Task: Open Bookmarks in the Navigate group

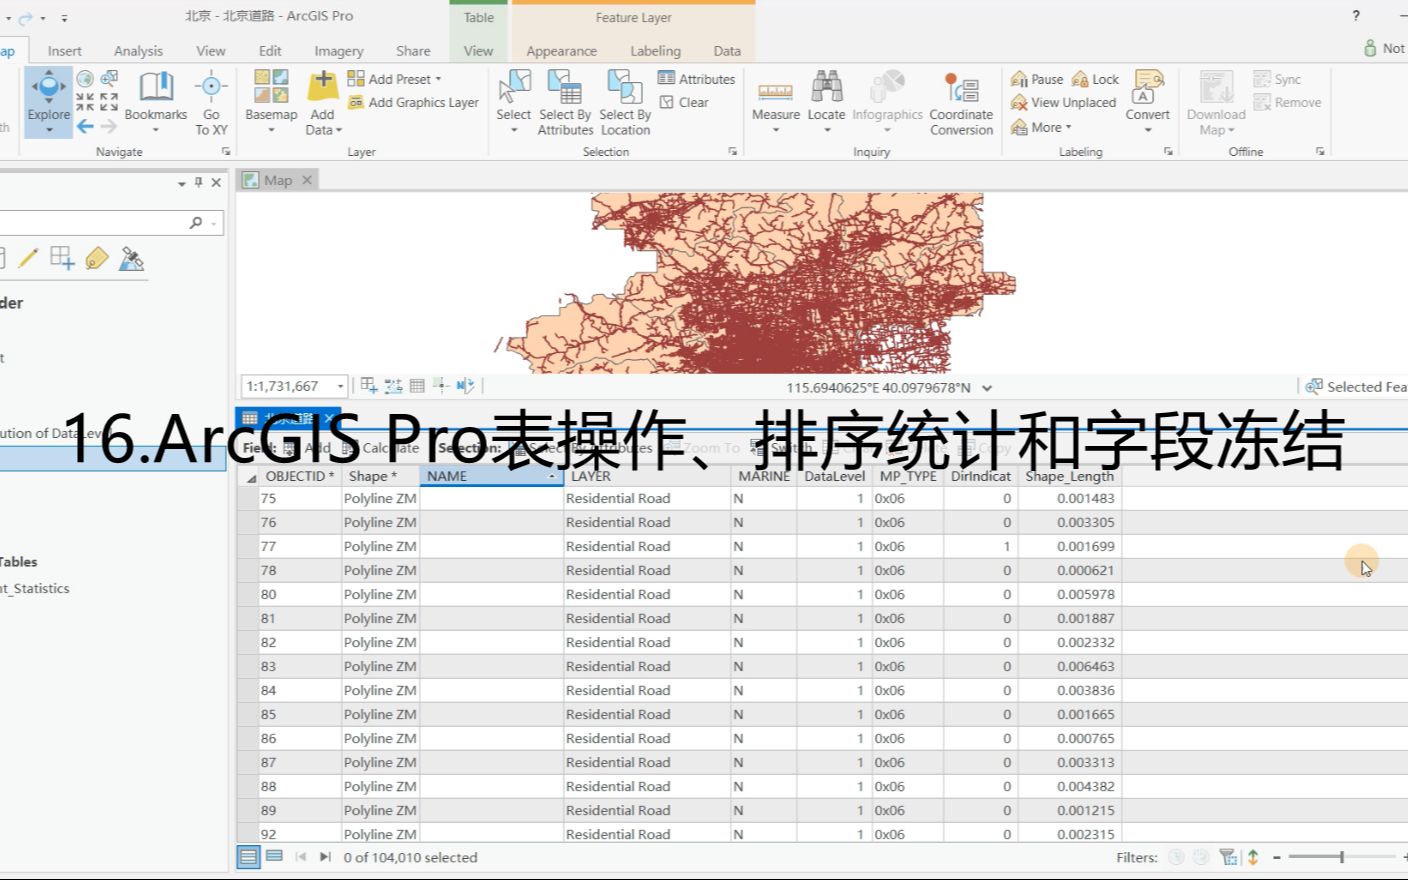Action: click(156, 102)
